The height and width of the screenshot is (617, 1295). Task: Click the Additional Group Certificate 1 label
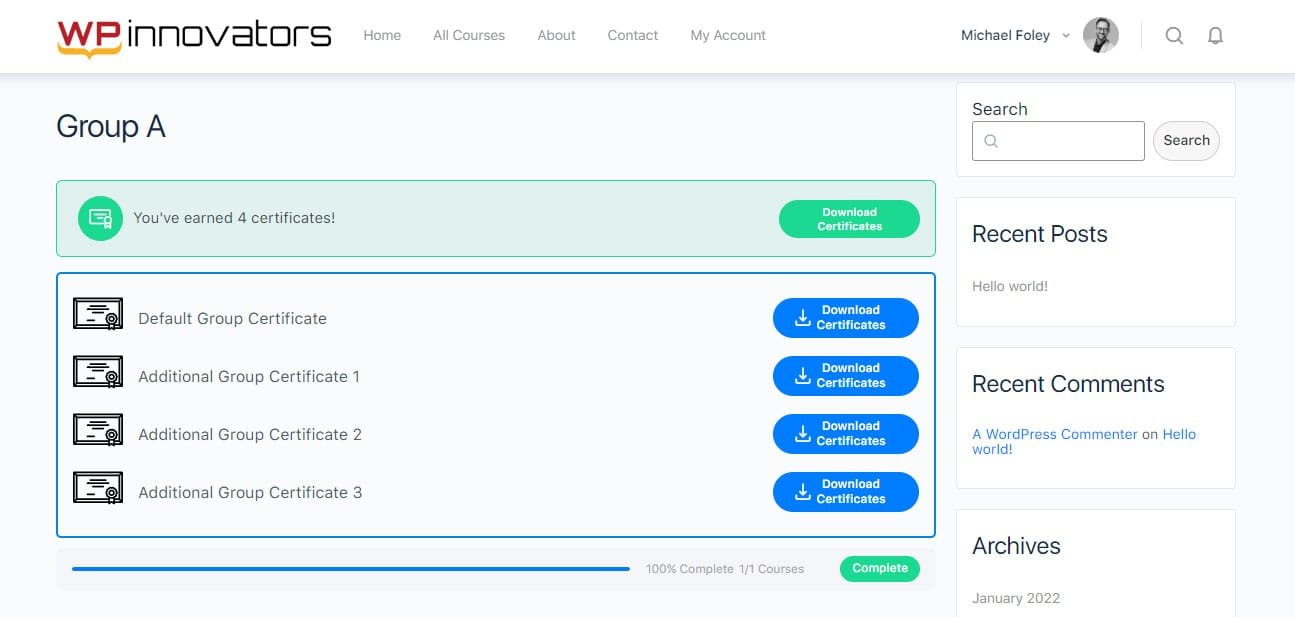(249, 376)
